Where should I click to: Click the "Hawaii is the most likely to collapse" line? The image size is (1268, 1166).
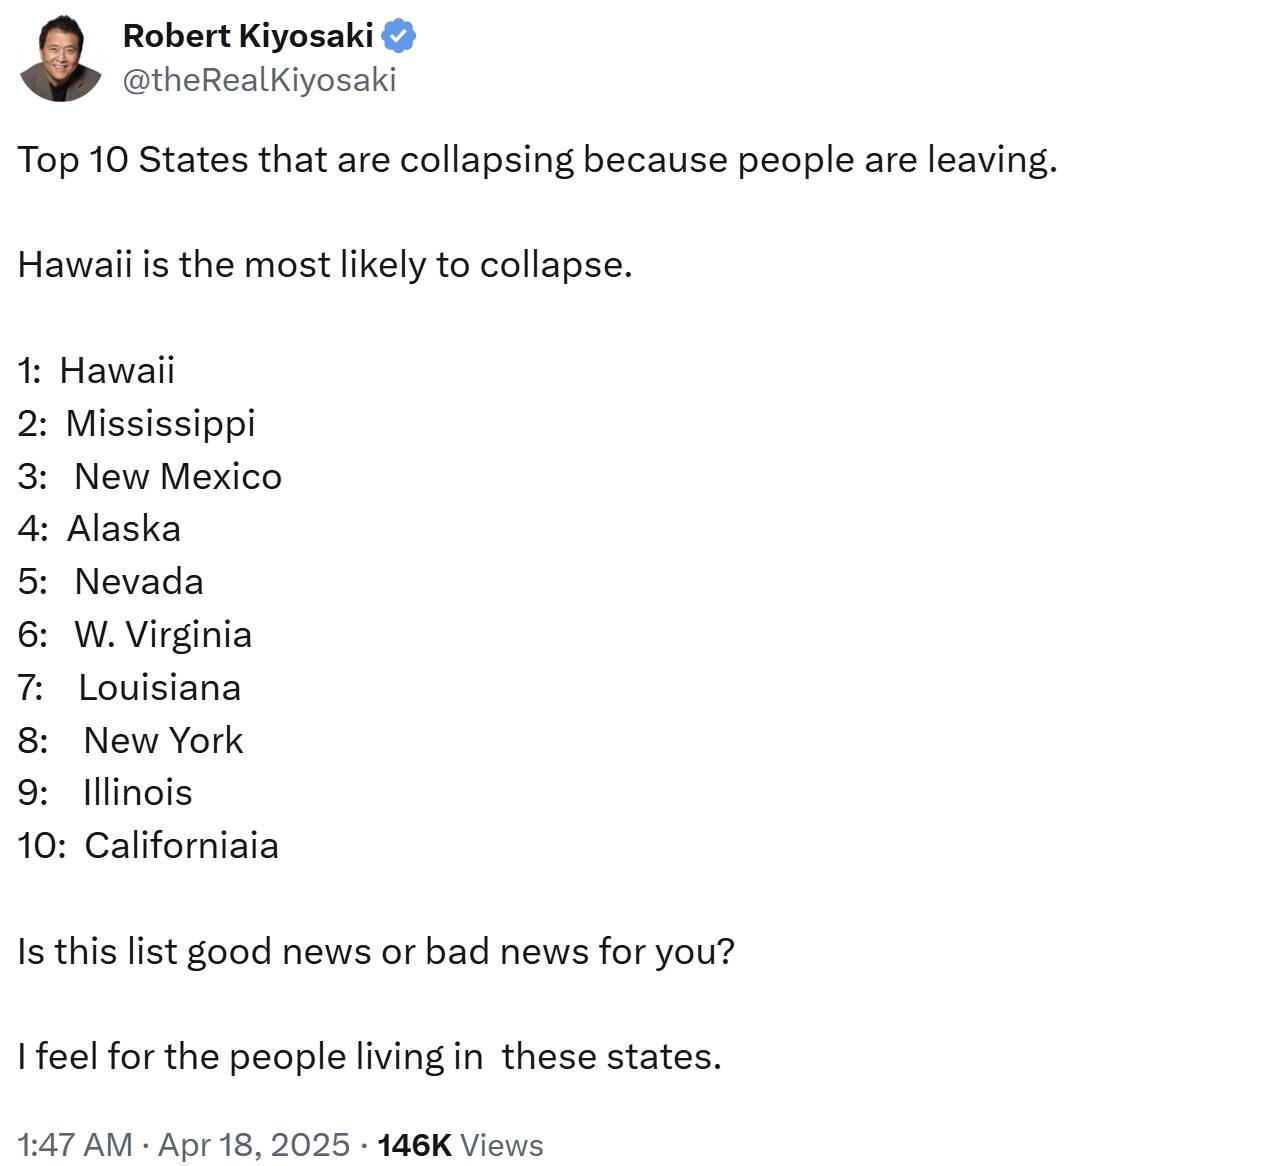325,265
